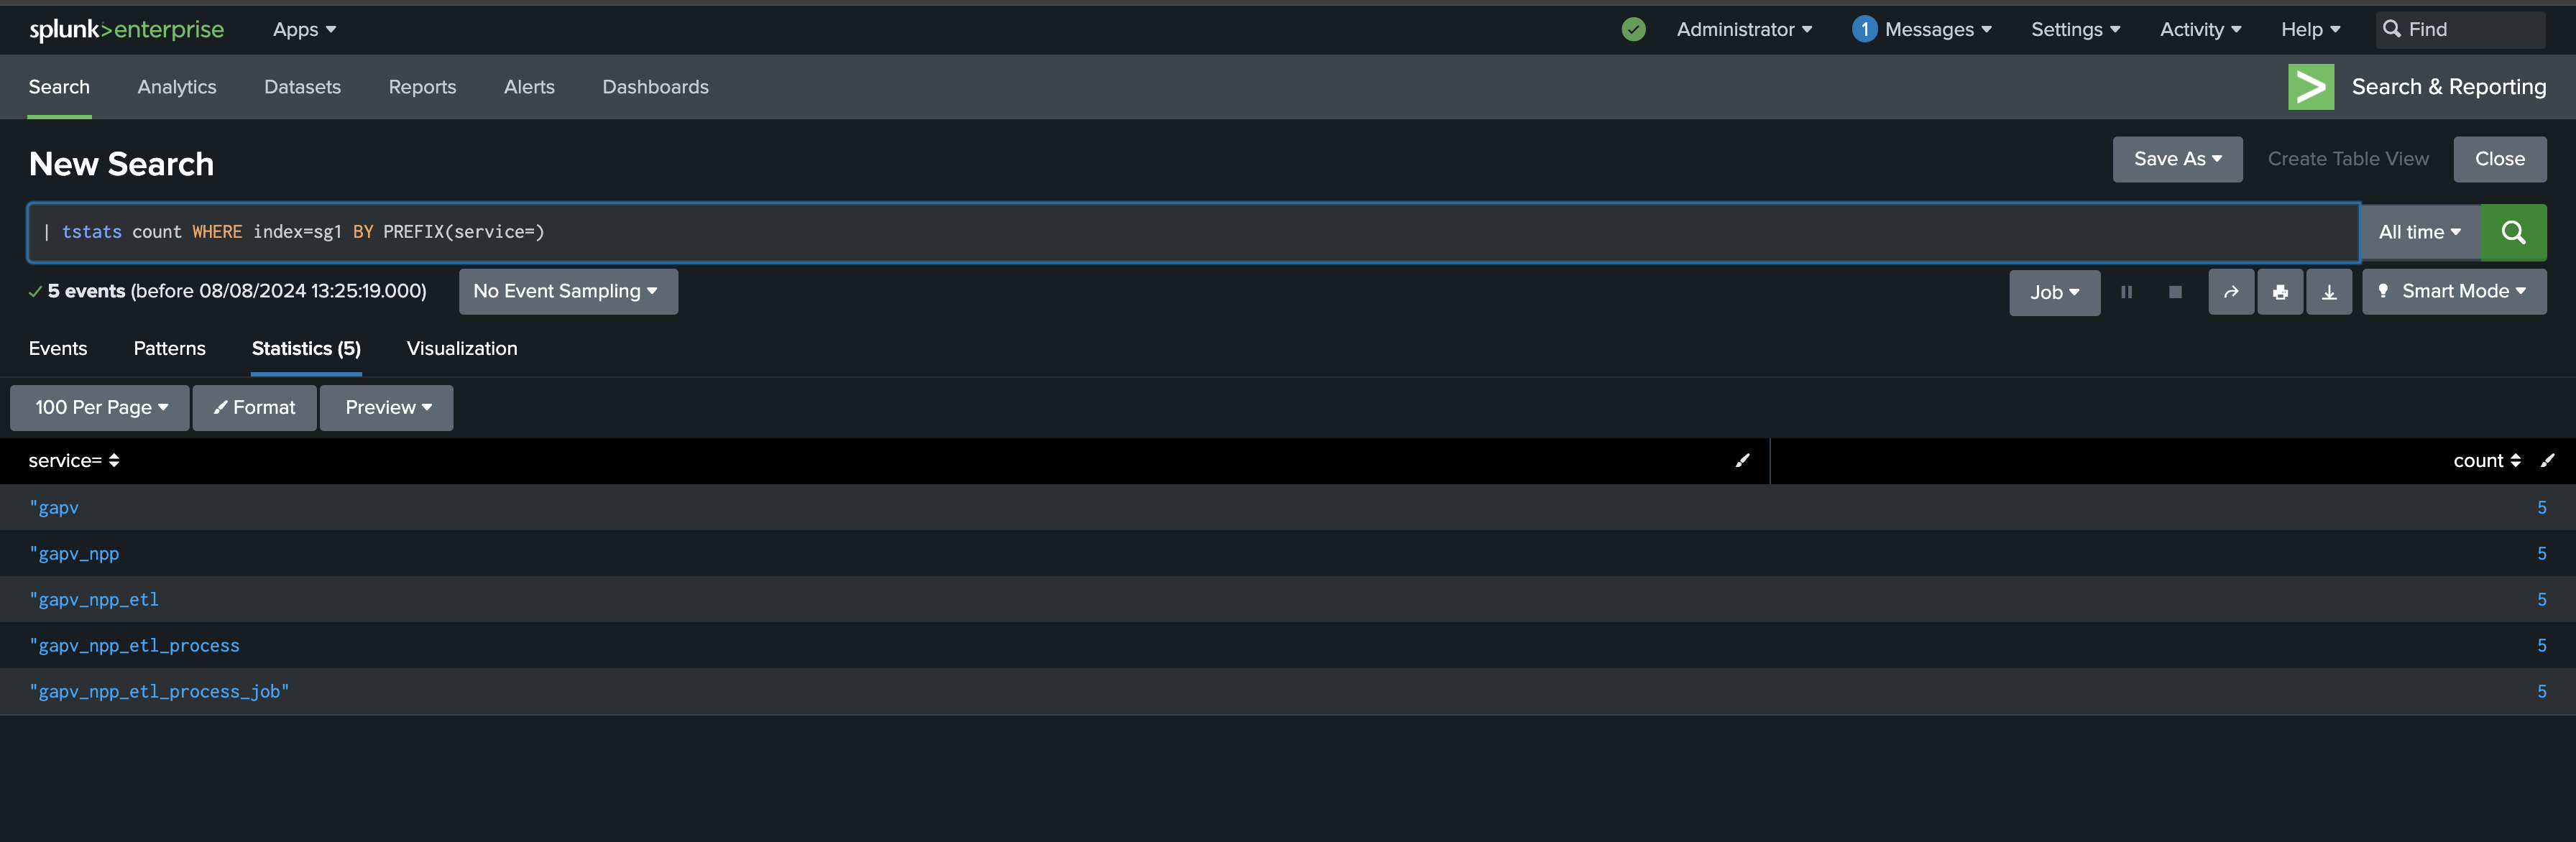Click inside the tstats search query field

[x=1193, y=232]
